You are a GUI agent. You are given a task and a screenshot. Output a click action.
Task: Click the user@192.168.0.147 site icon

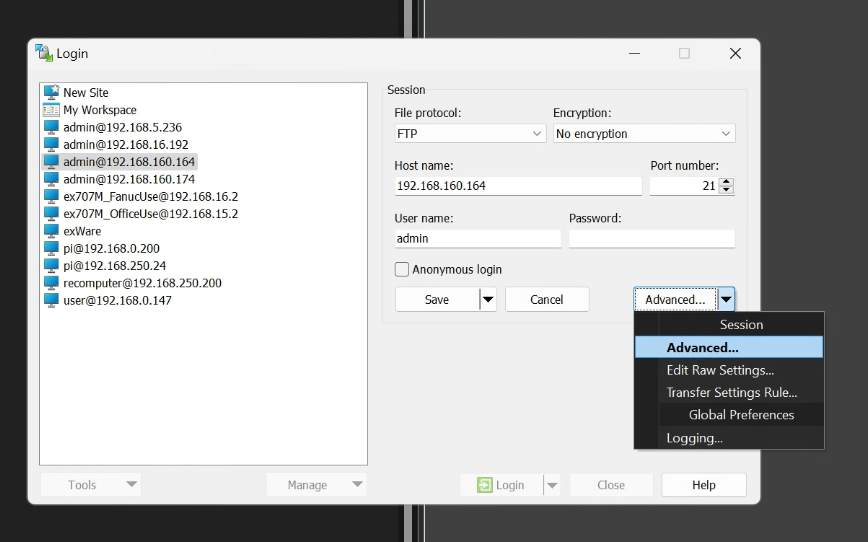point(51,300)
